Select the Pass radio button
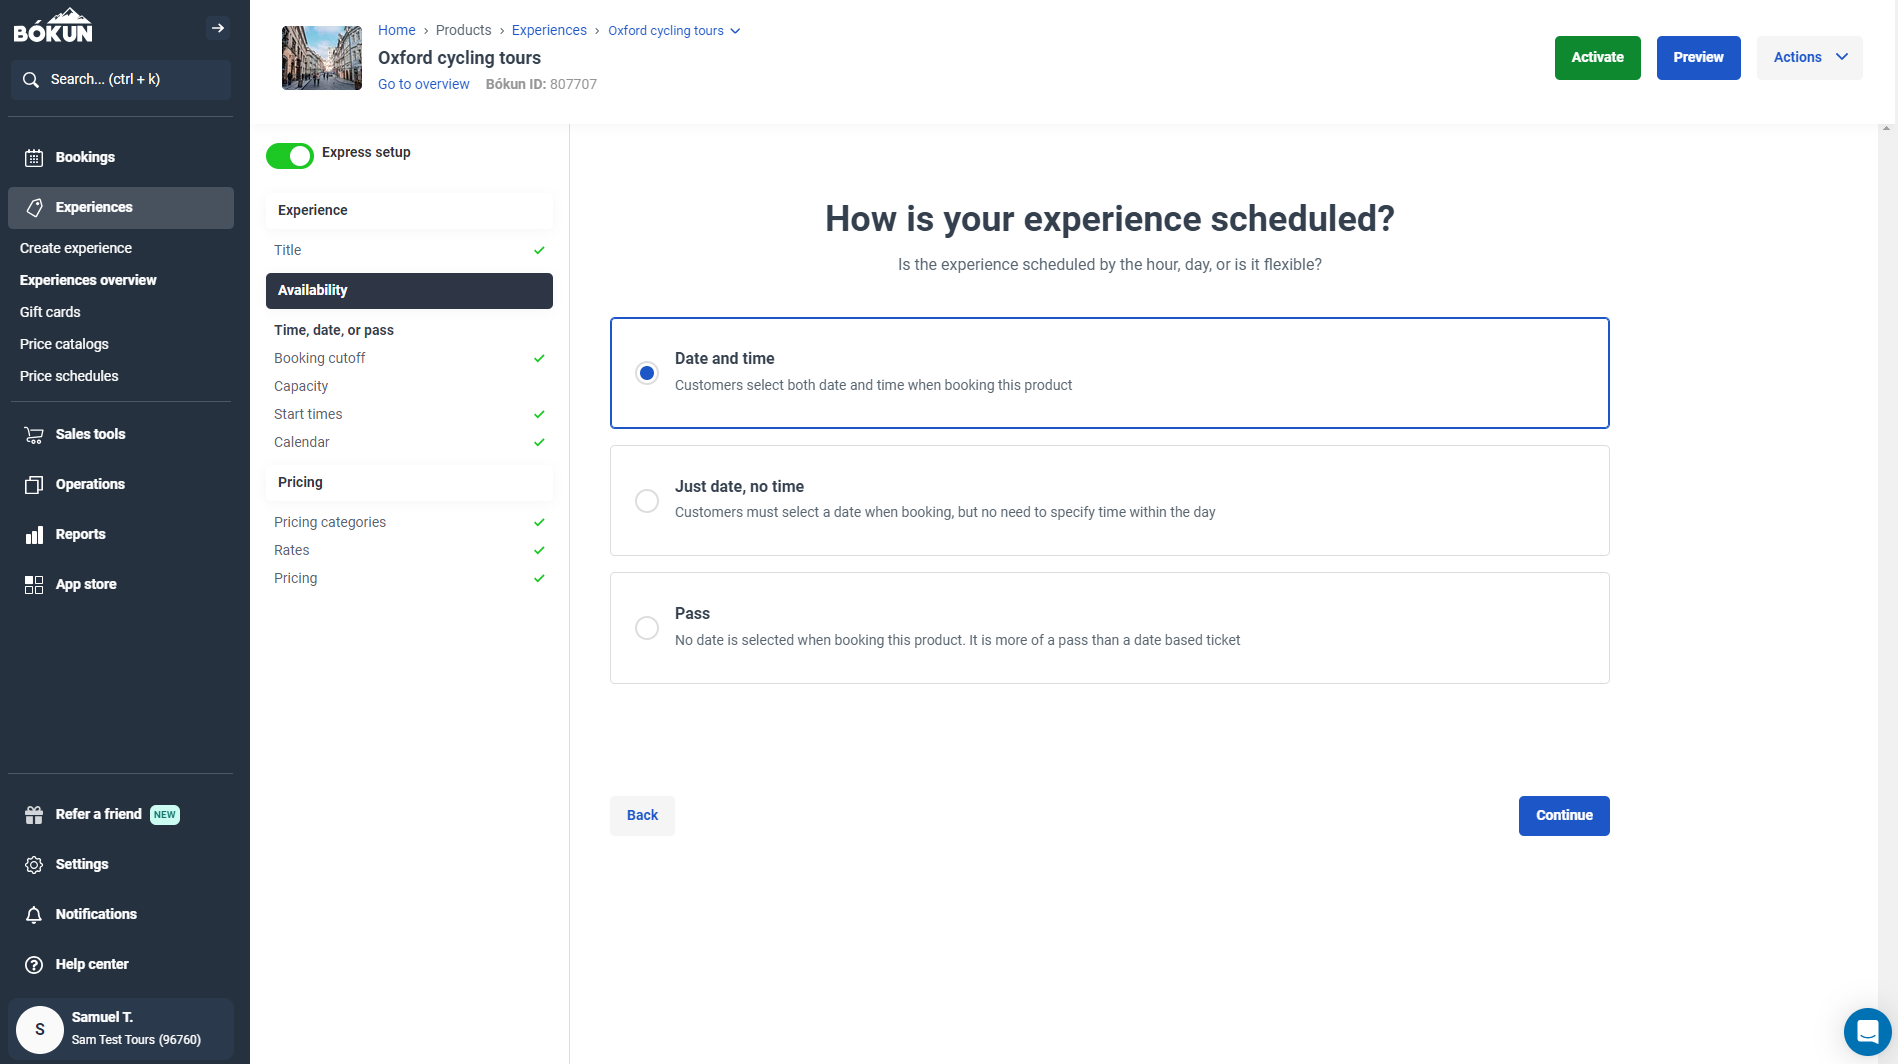This screenshot has width=1898, height=1064. click(x=647, y=628)
